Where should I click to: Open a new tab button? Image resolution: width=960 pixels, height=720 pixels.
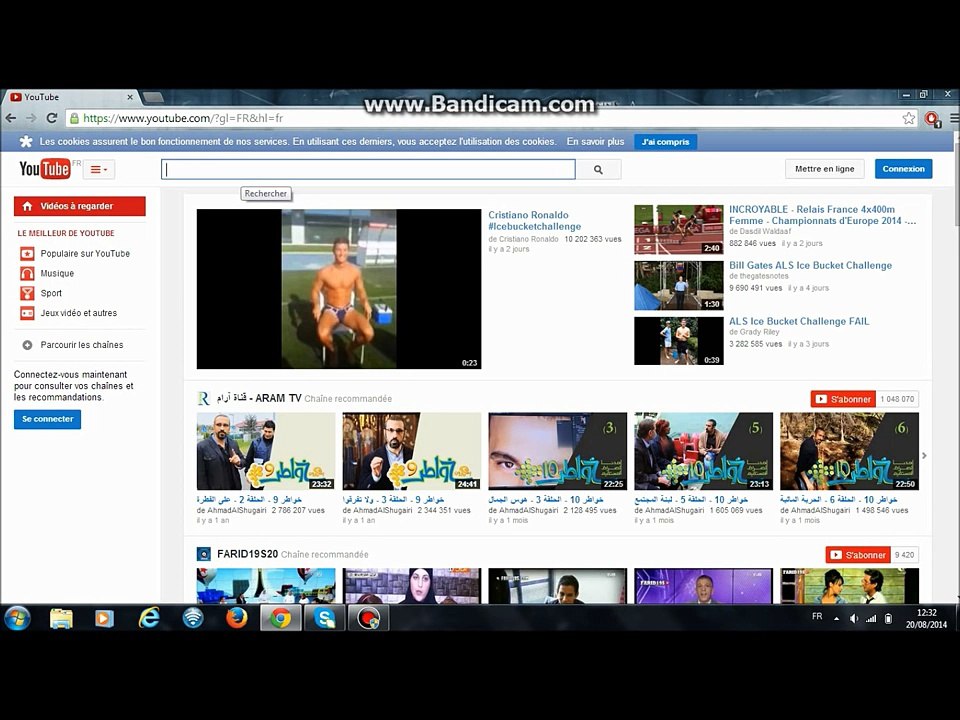click(153, 97)
